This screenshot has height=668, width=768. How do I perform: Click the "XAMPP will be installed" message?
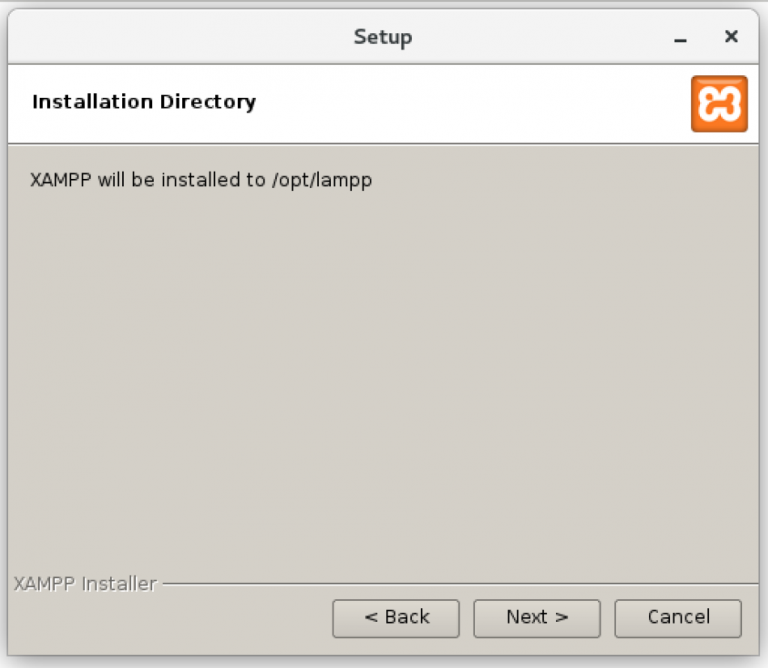tap(200, 181)
